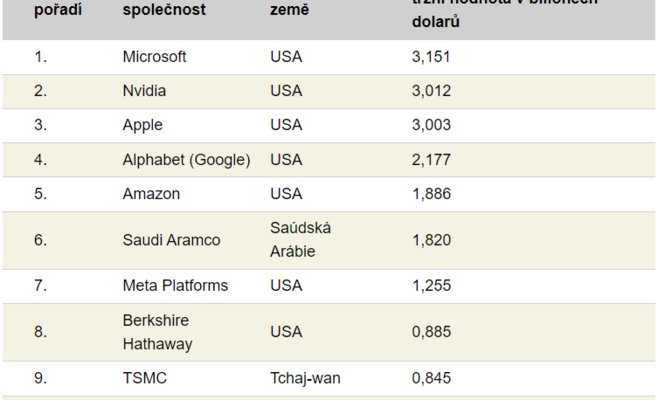Screen dimensions: 658x400
Task: Select the Microsoft company cell
Action: click(x=153, y=57)
